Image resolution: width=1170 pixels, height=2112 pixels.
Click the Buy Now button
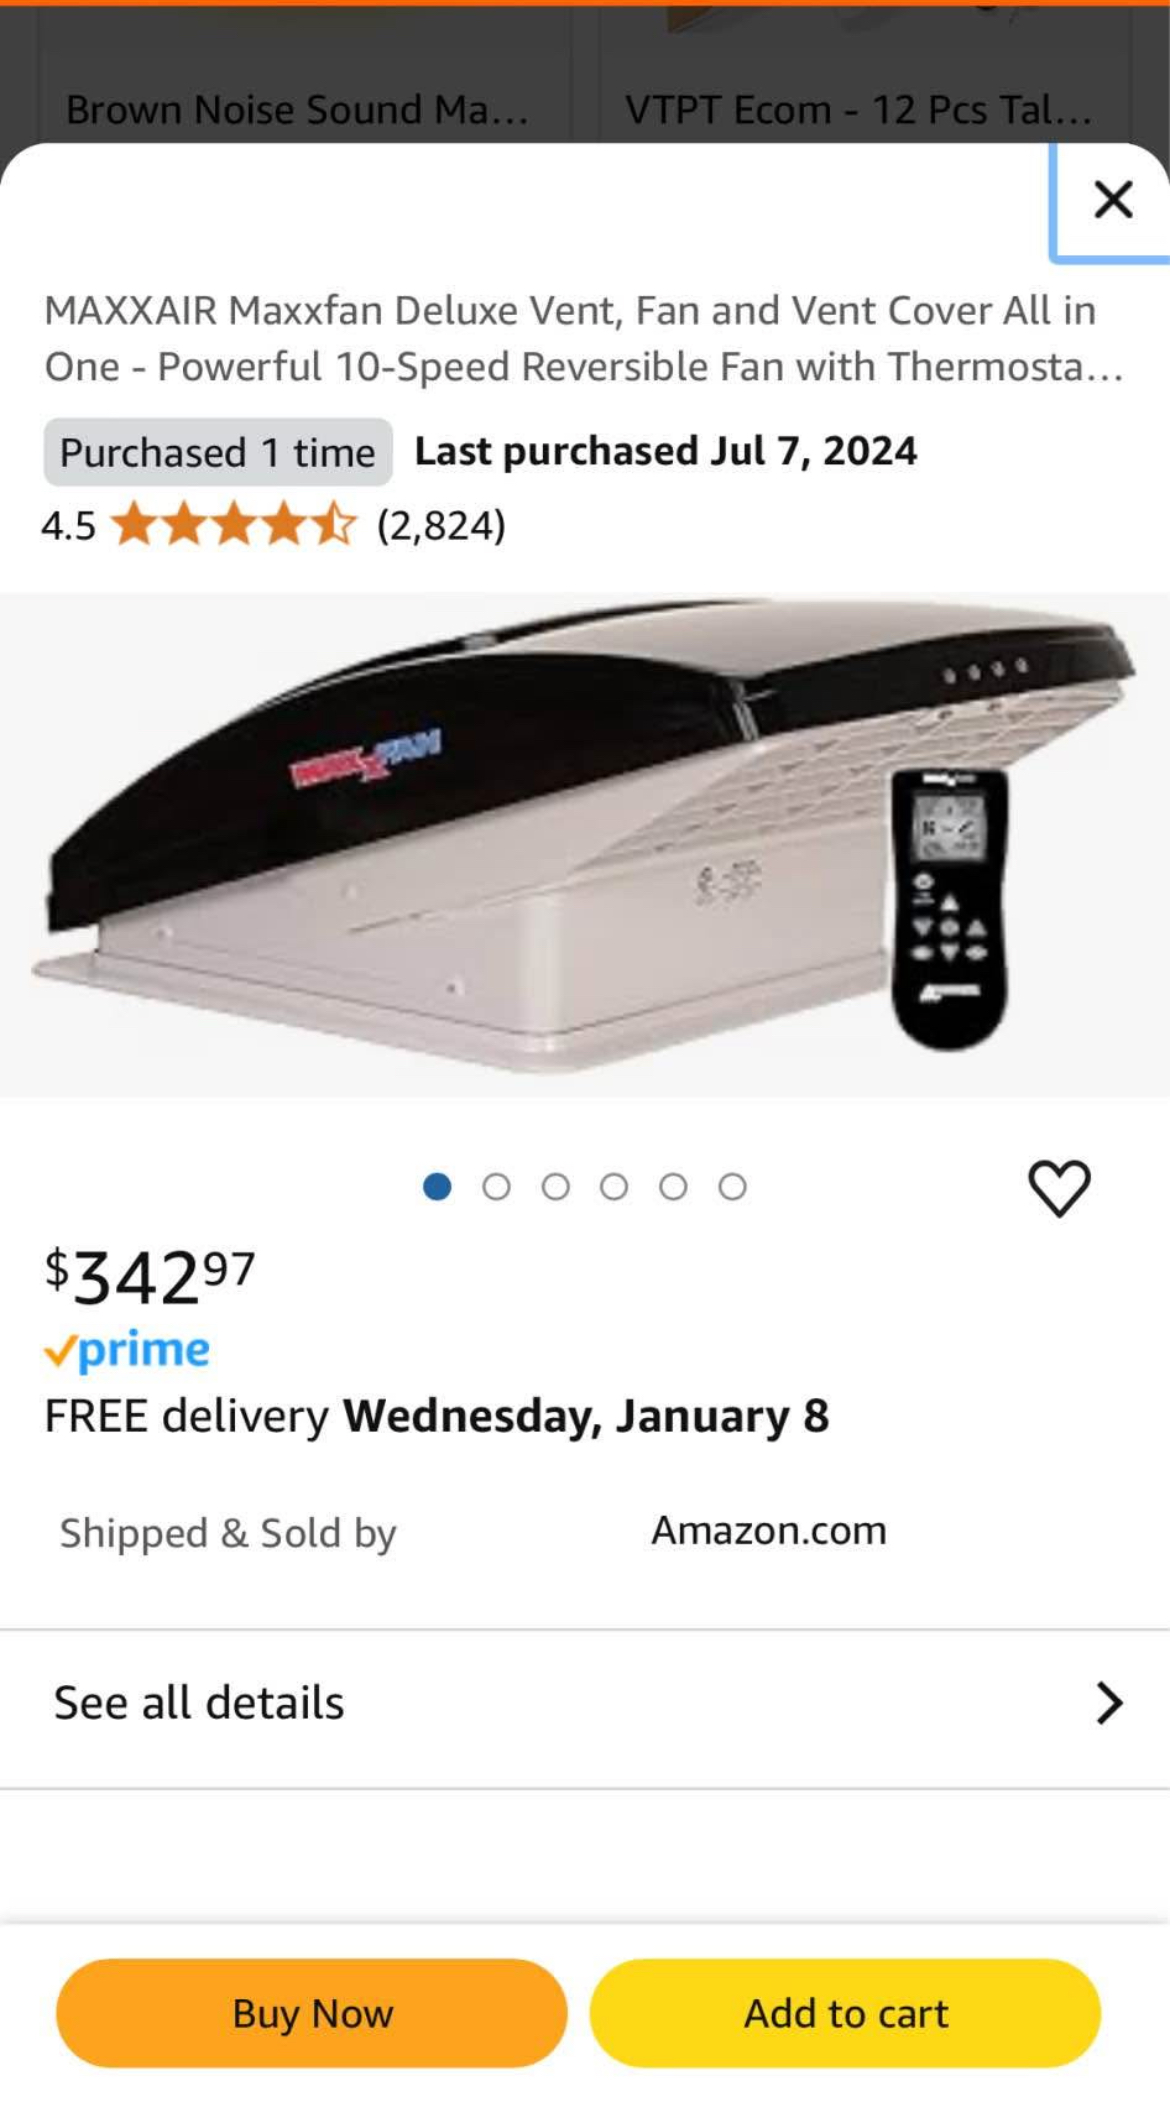coord(312,2013)
